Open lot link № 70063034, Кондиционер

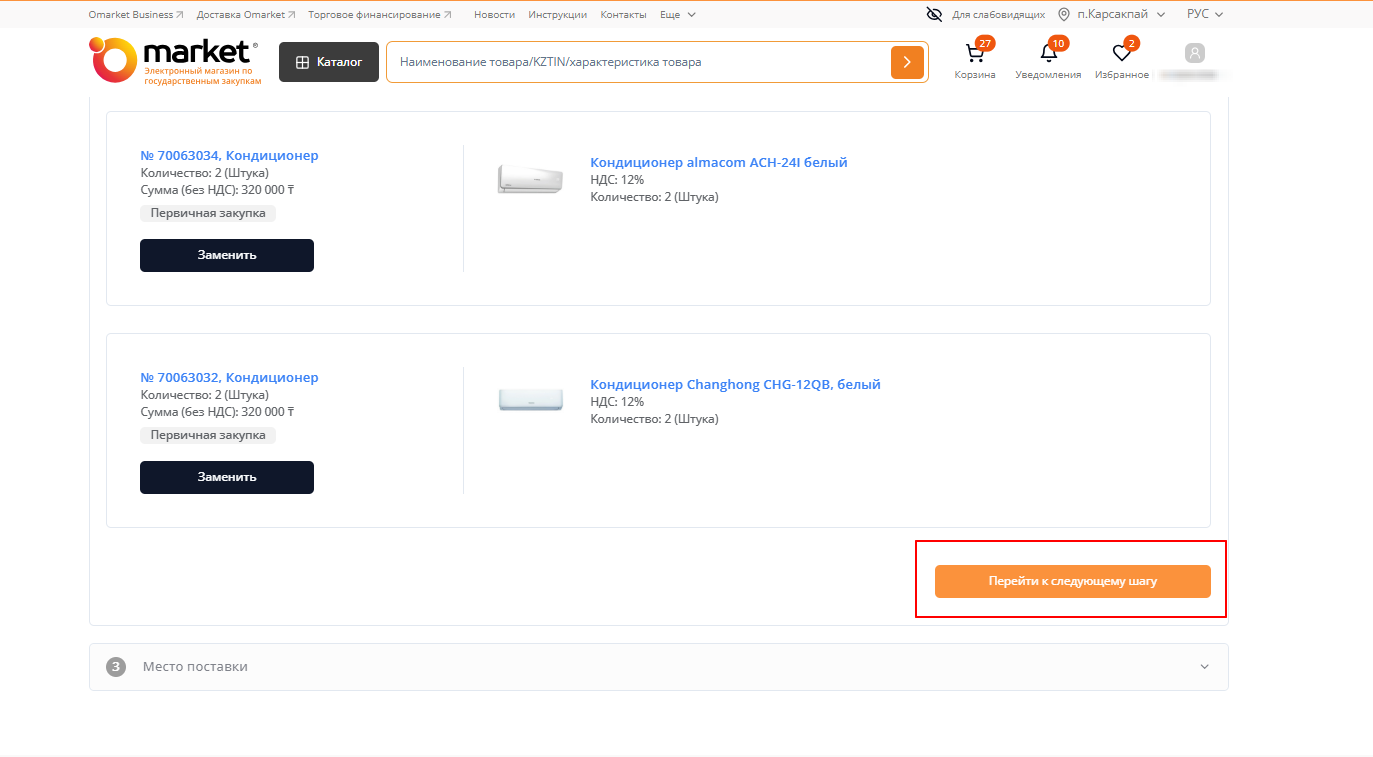(229, 155)
